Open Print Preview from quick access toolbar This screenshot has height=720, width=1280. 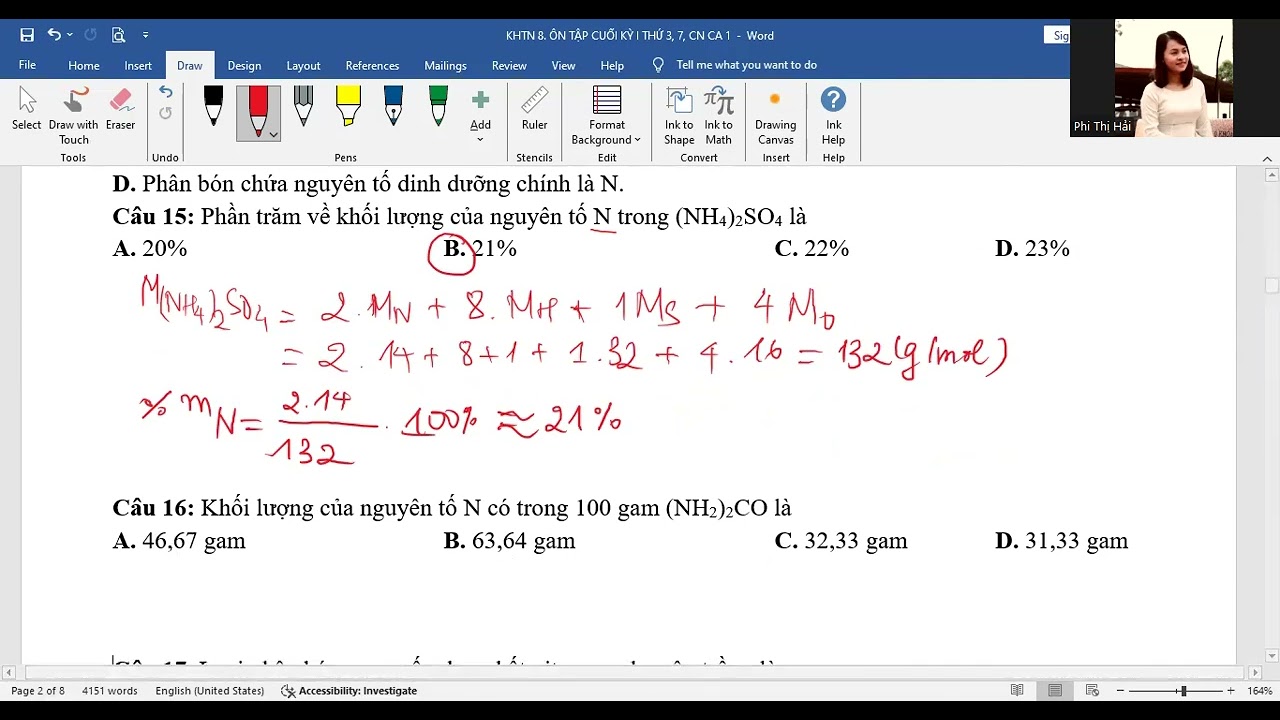(118, 35)
